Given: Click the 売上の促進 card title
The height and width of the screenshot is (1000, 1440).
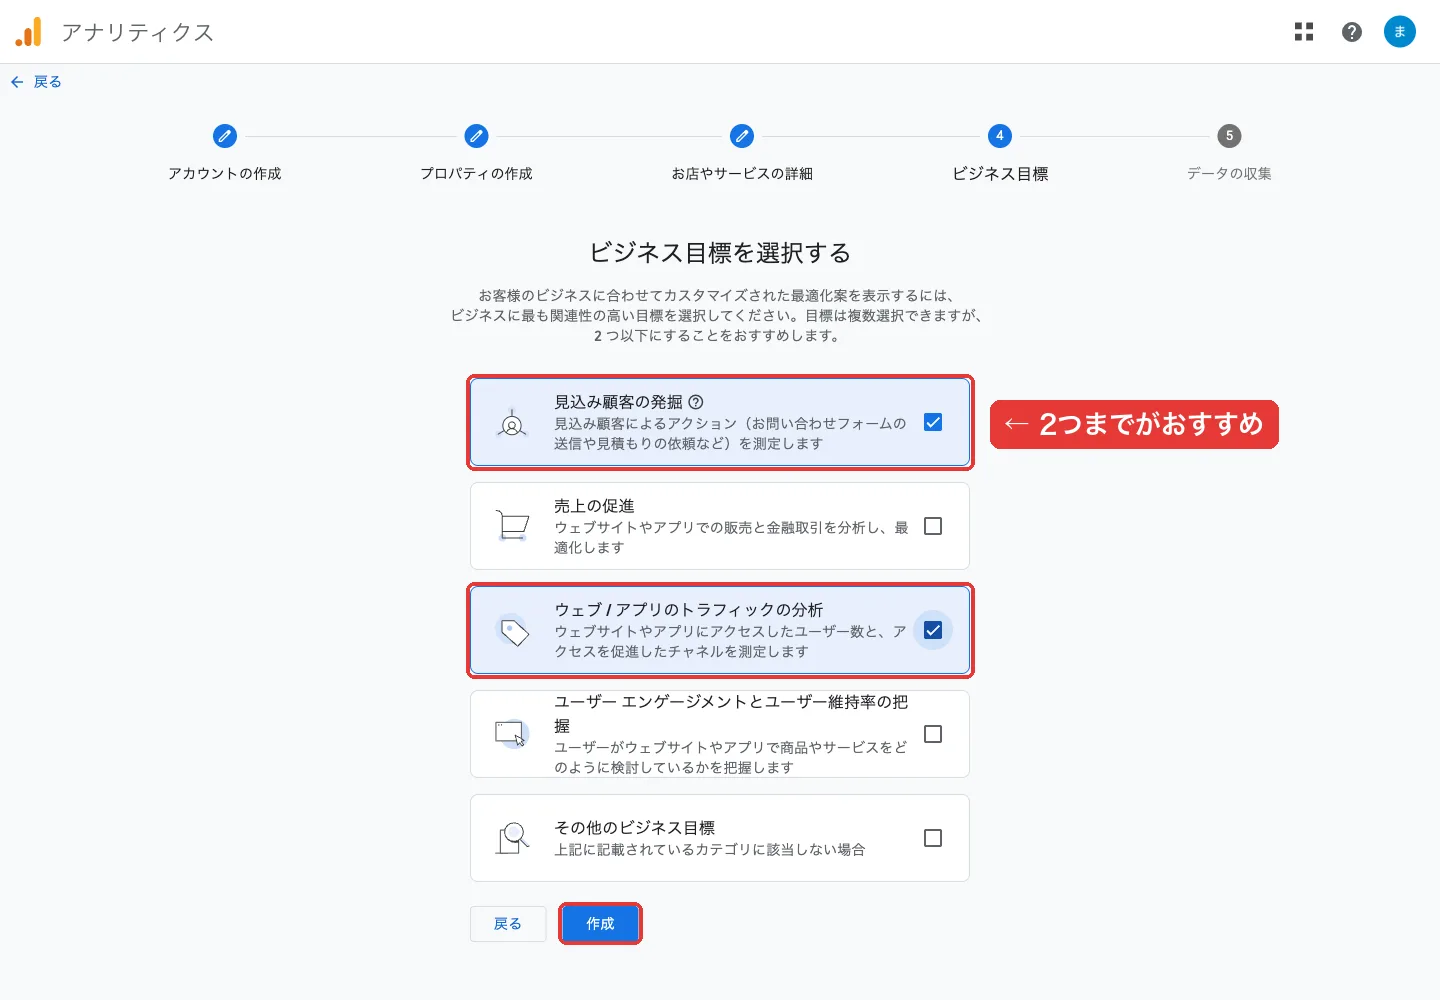Looking at the screenshot, I should (594, 506).
